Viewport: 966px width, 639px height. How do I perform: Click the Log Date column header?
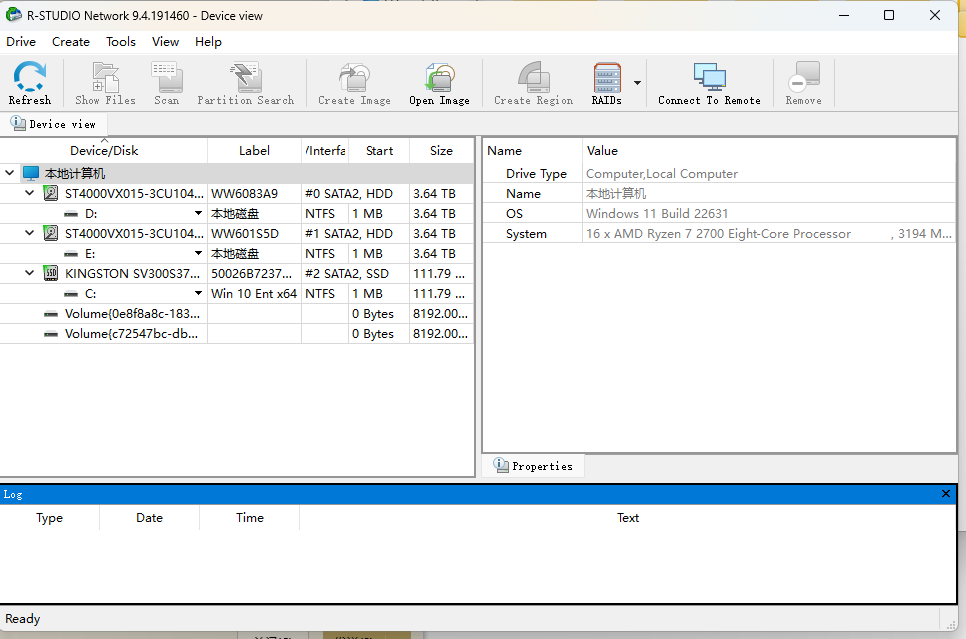(x=149, y=518)
